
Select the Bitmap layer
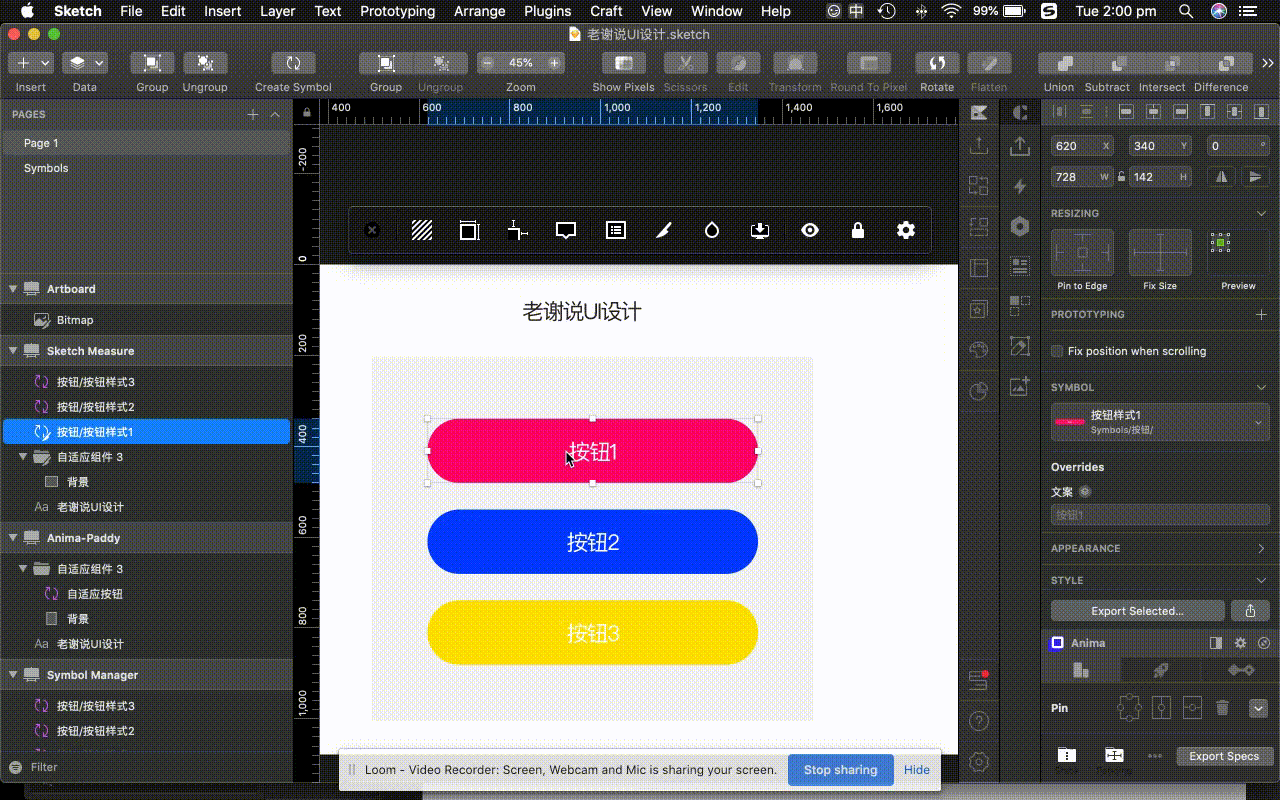pyautogui.click(x=147, y=320)
